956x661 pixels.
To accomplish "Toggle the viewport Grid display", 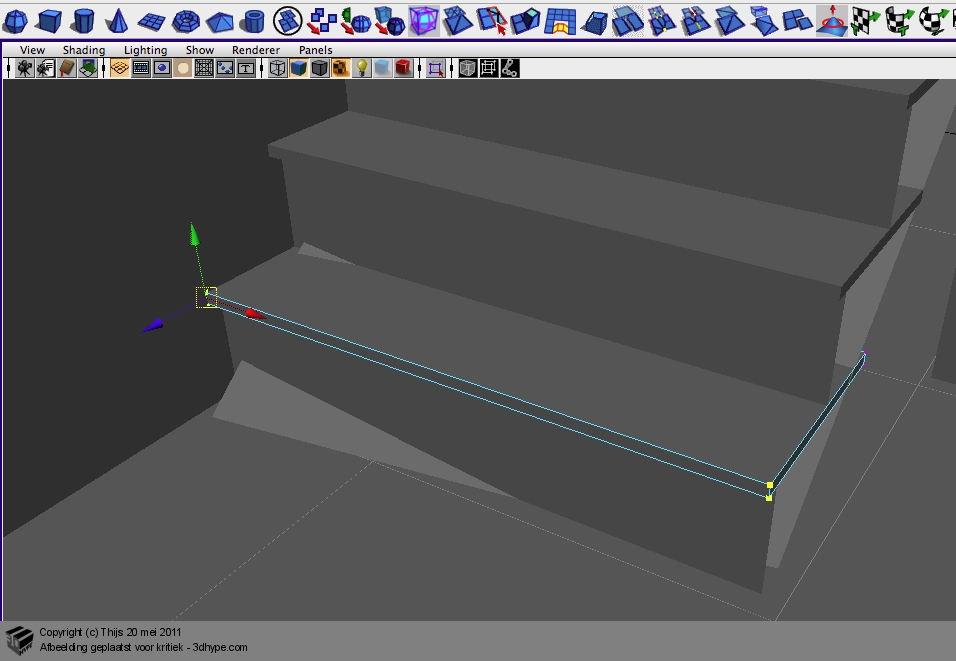I will 120,68.
